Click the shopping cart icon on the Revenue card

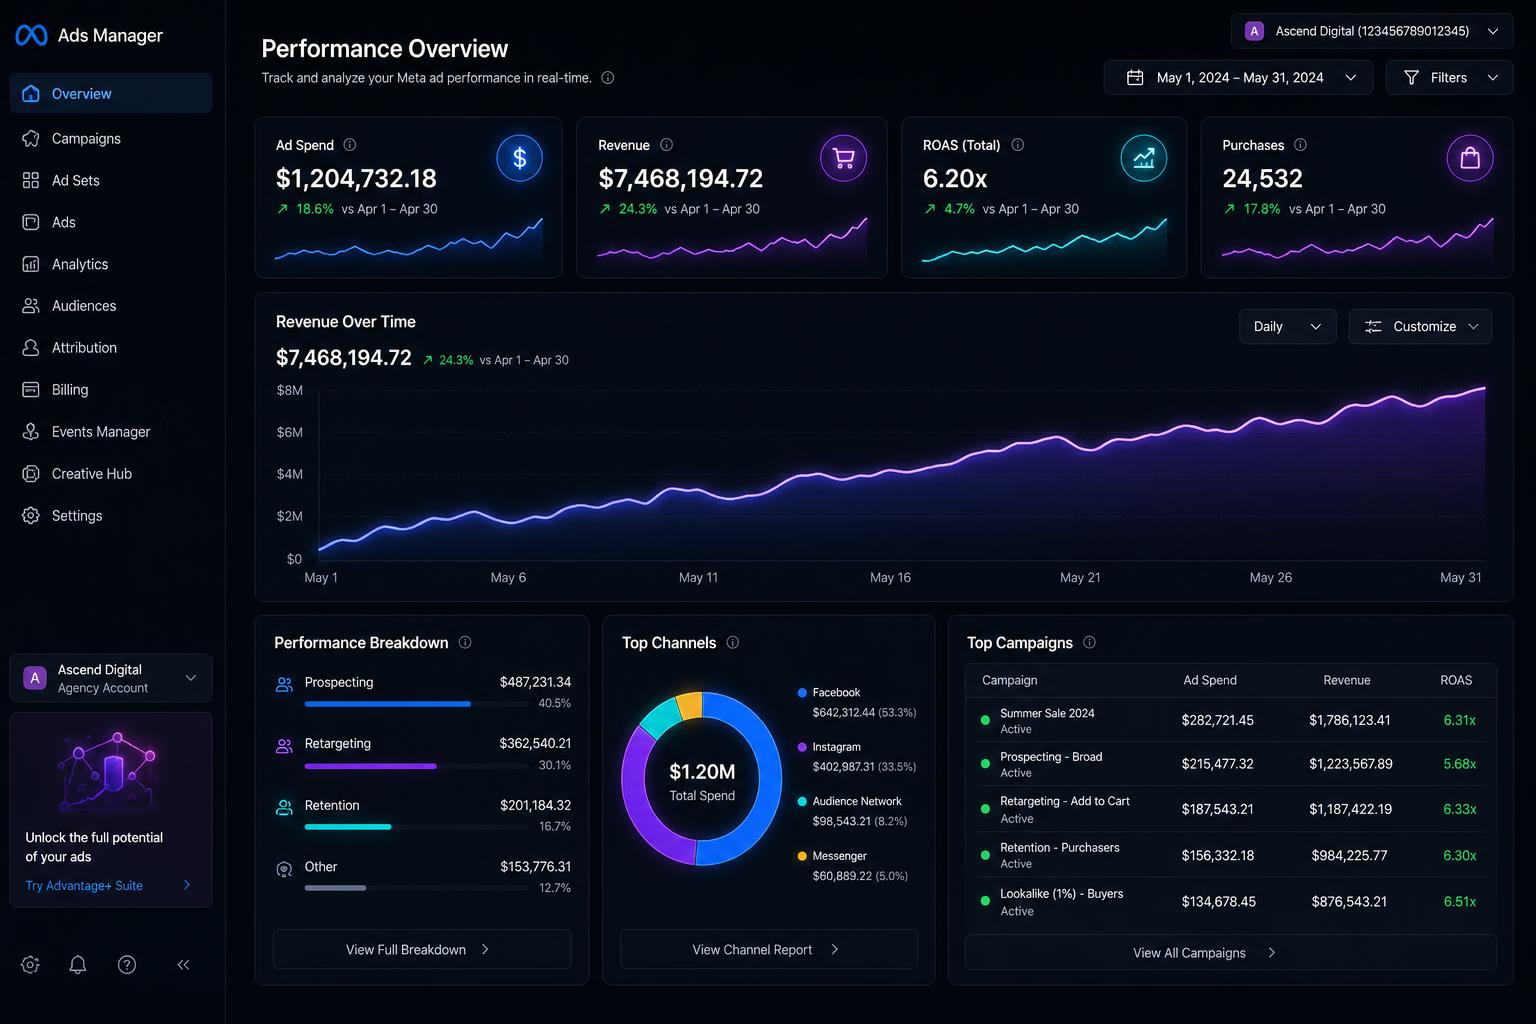843,158
